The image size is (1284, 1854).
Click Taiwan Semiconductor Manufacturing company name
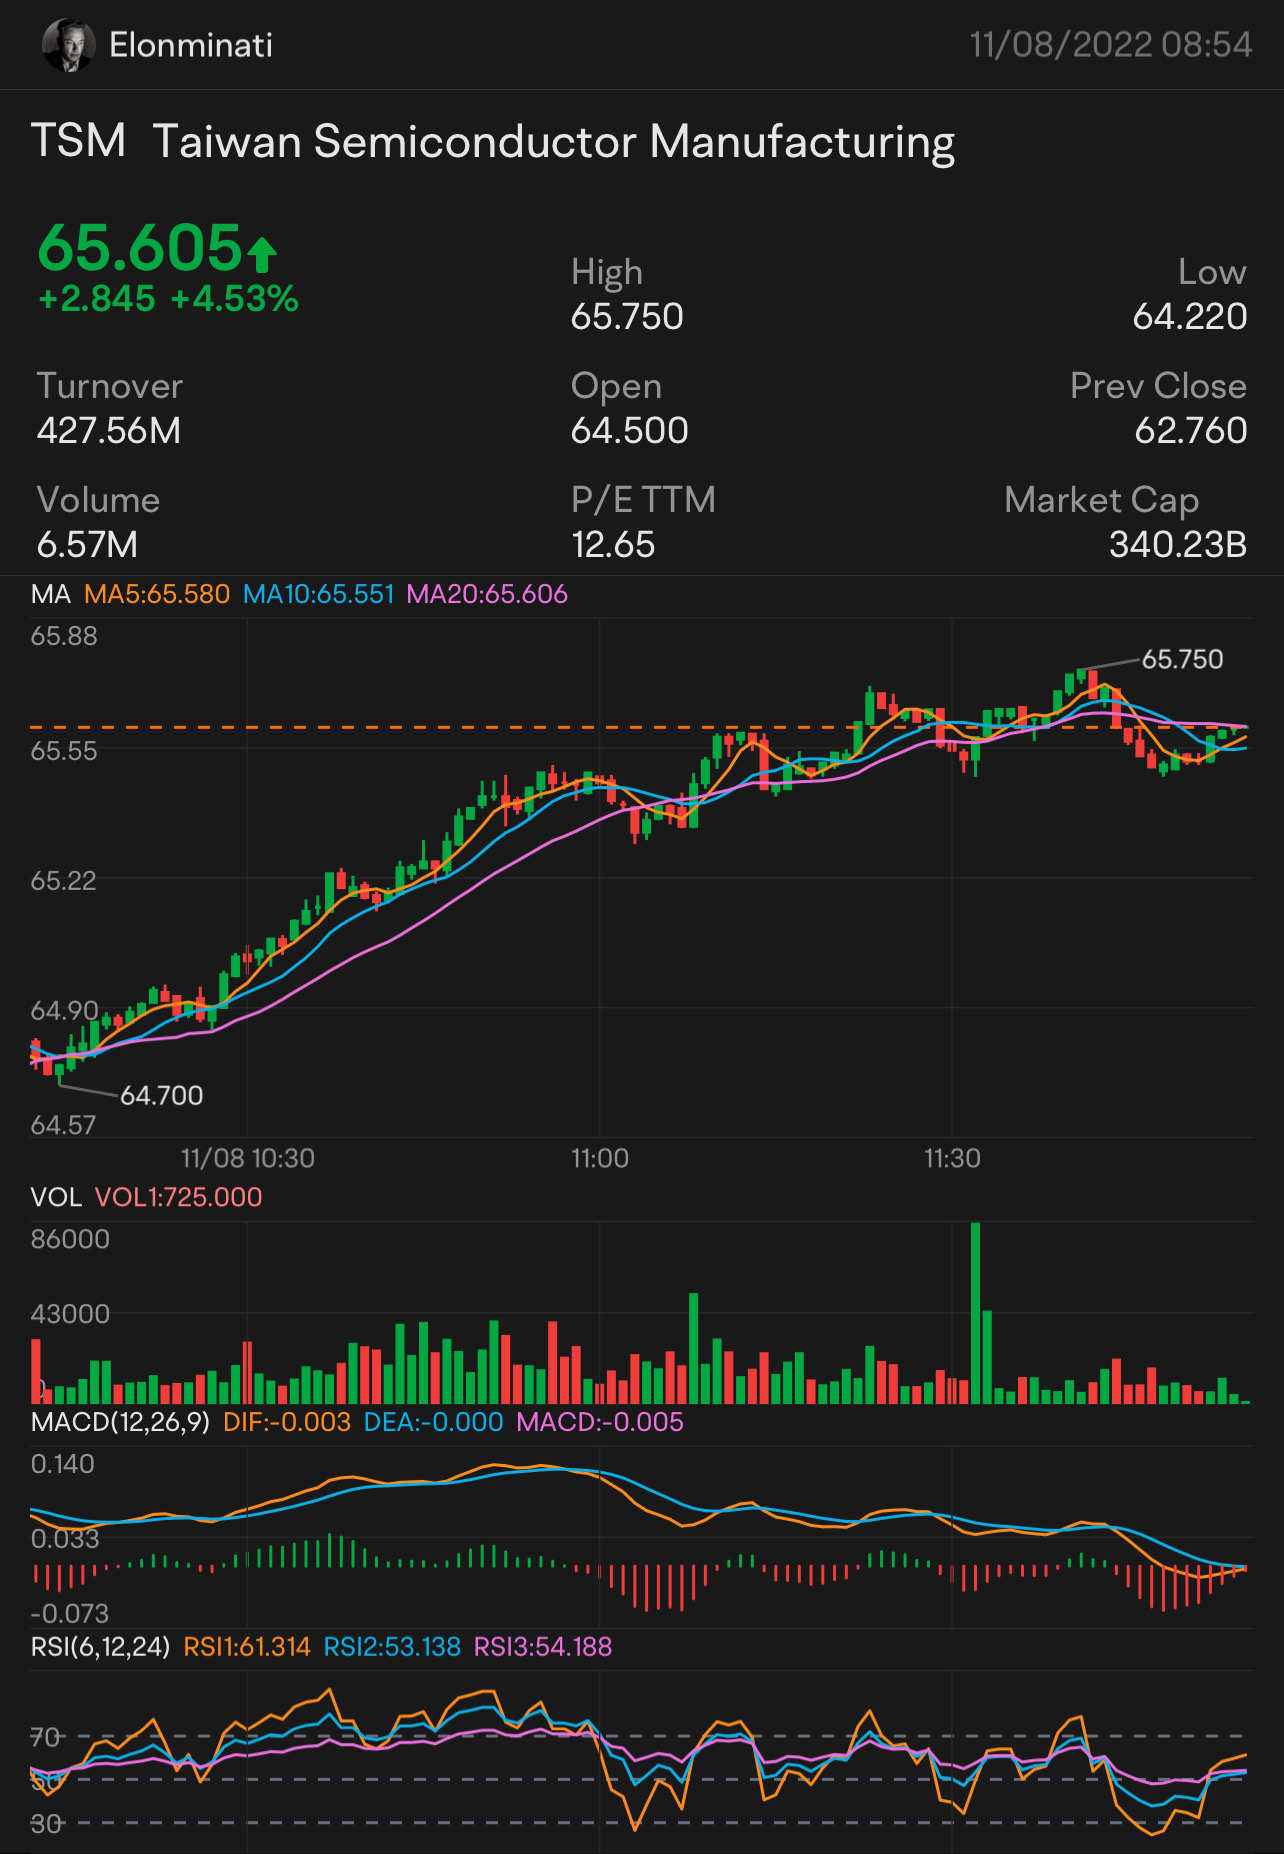554,143
